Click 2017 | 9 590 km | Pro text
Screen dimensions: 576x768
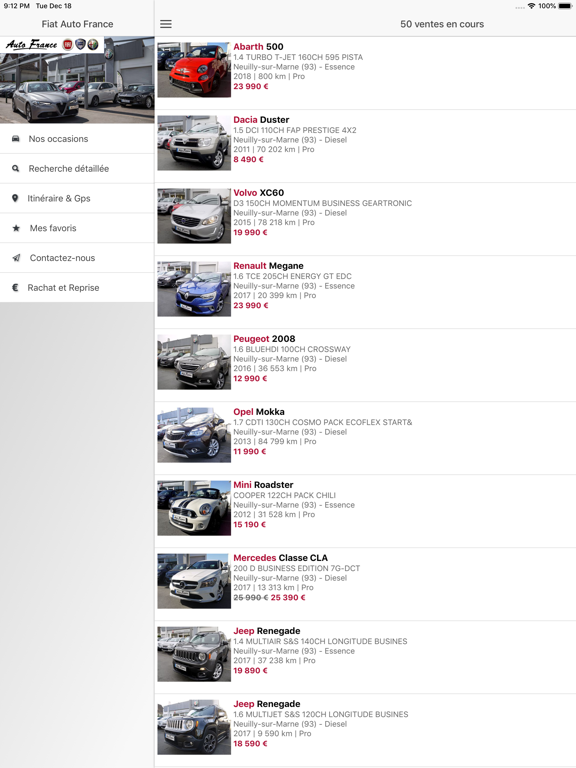pos(272,733)
